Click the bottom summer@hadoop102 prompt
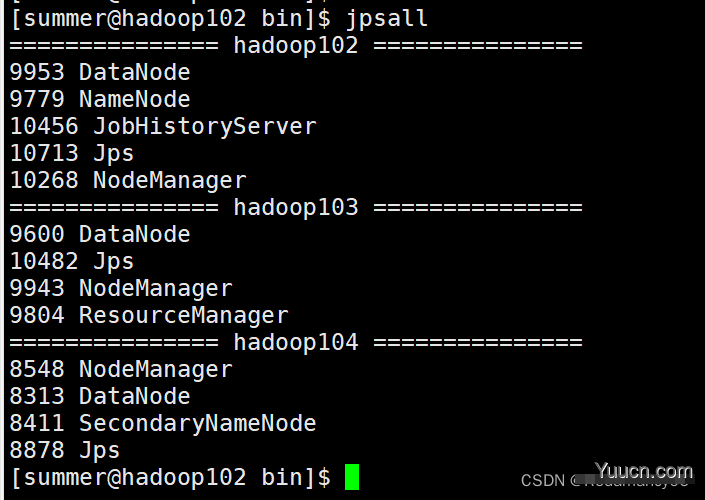Image resolution: width=705 pixels, height=500 pixels. (x=170, y=478)
